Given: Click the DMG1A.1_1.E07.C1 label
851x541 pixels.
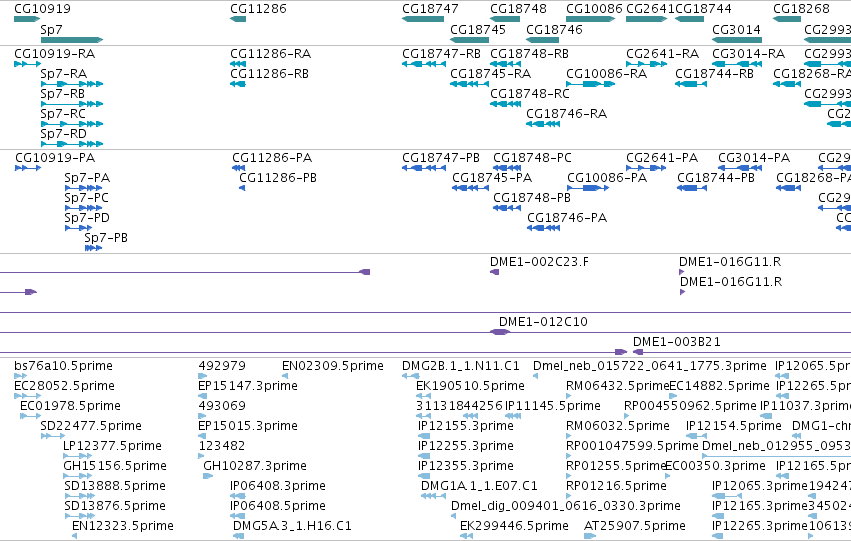Looking at the screenshot, I should click(479, 486).
